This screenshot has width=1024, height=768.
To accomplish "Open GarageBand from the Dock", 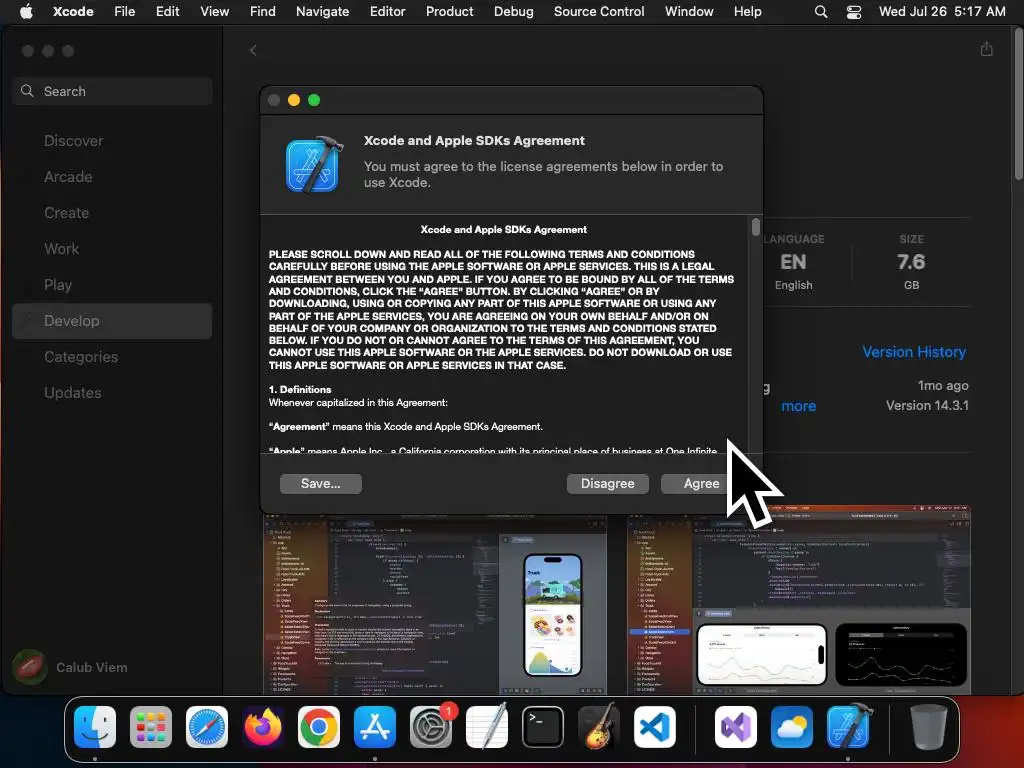I will [x=599, y=726].
